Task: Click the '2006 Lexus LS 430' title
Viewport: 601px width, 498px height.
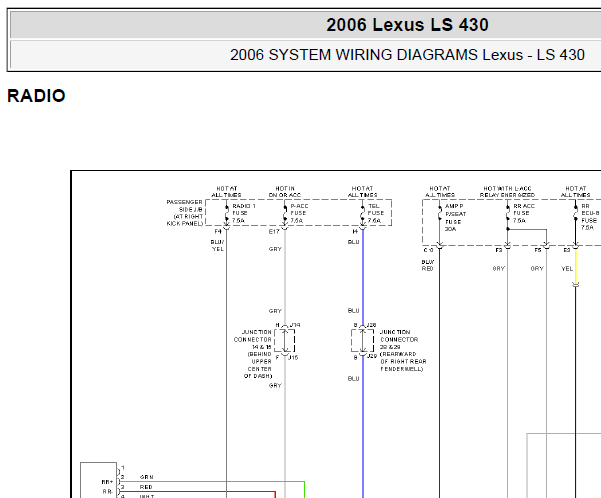Action: click(407, 25)
